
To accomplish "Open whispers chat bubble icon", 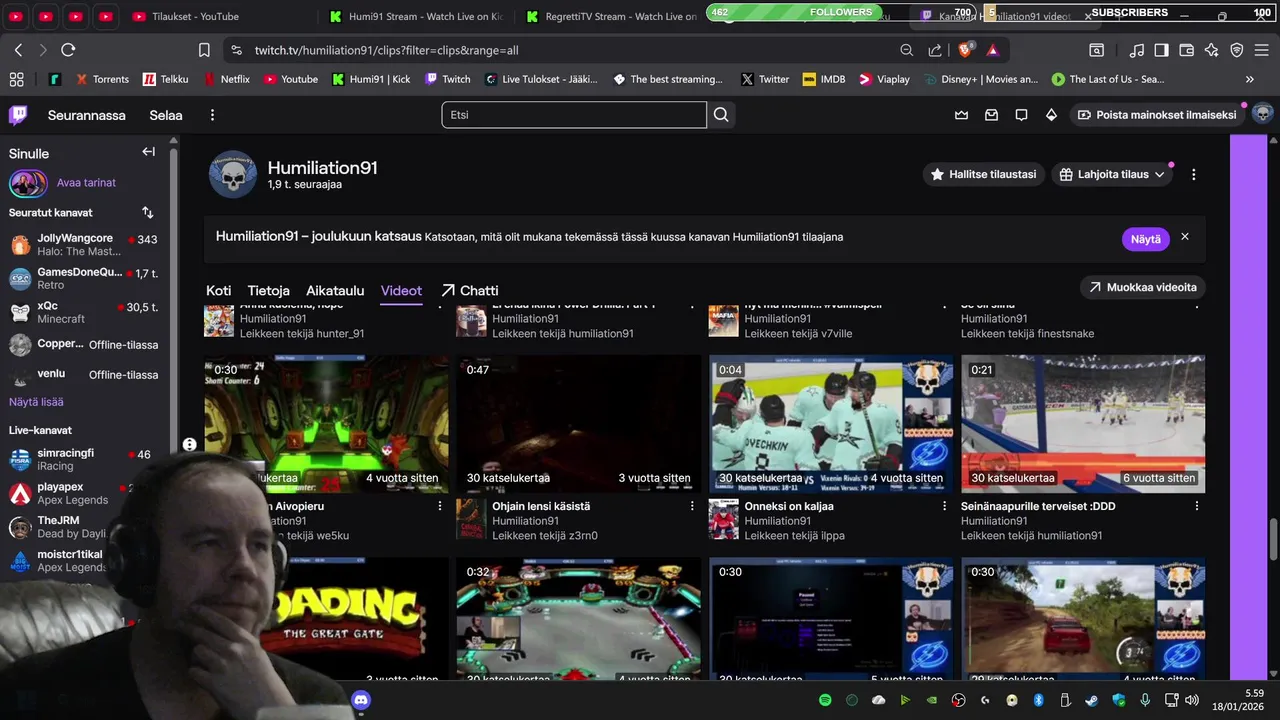I will pyautogui.click(x=1021, y=115).
